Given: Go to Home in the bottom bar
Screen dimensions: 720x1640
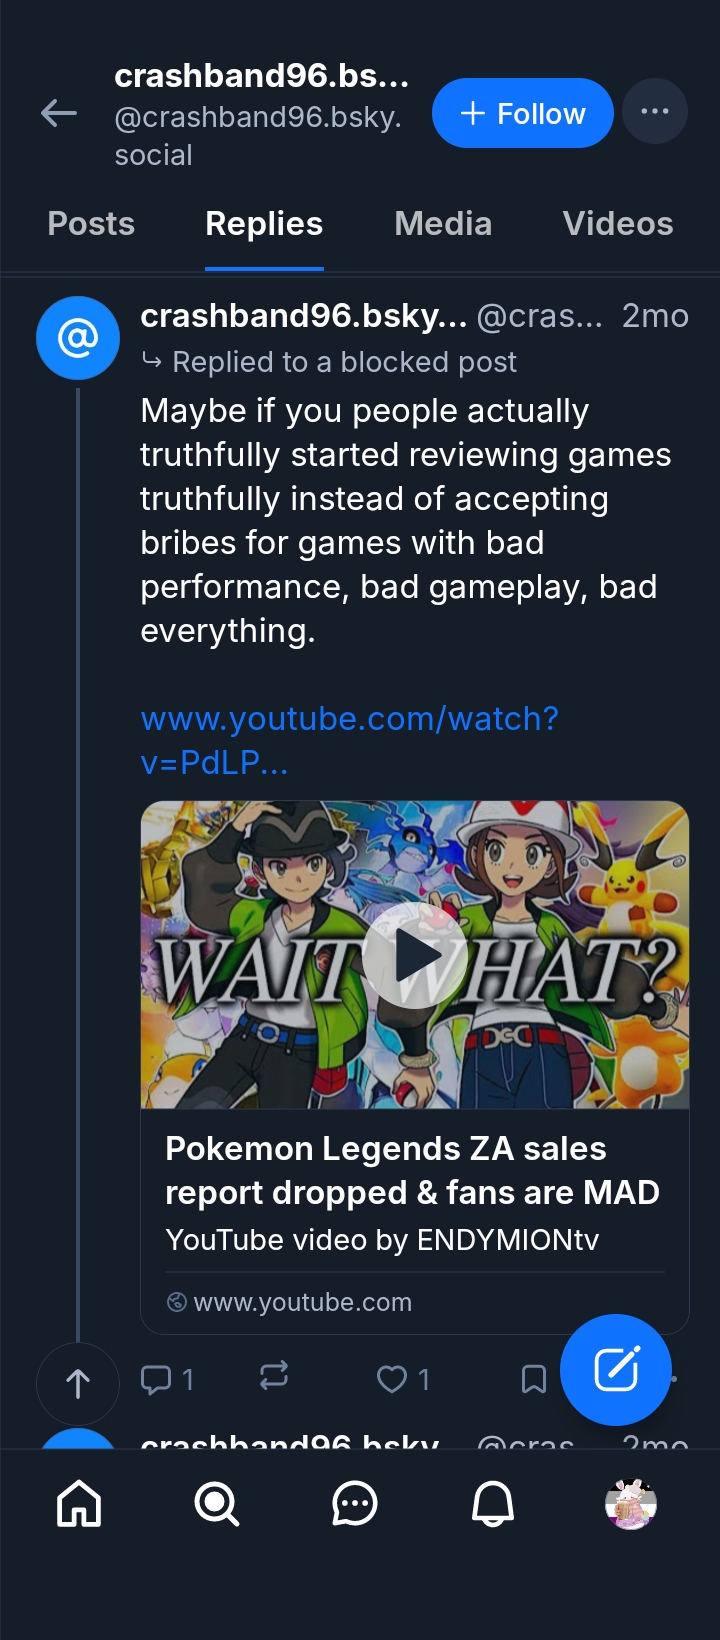Looking at the screenshot, I should pos(79,1503).
